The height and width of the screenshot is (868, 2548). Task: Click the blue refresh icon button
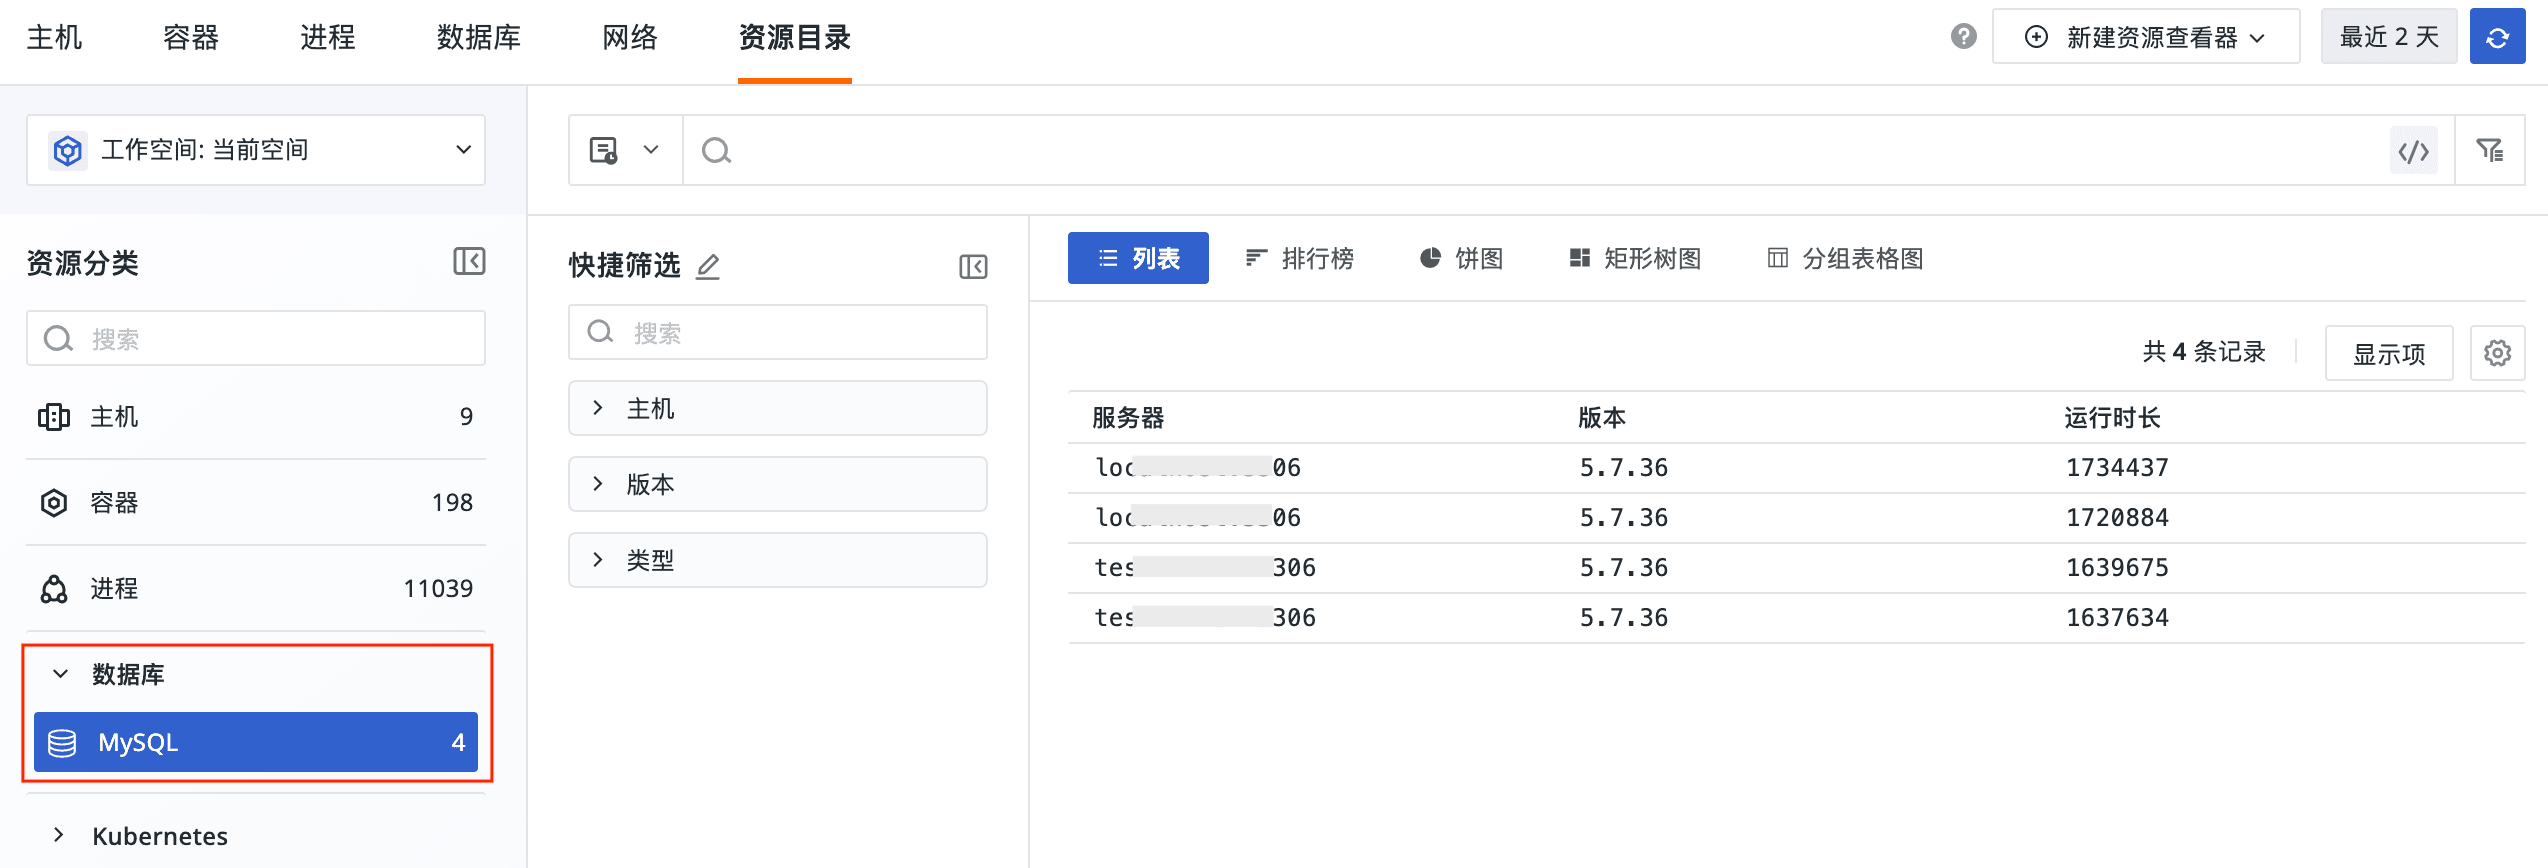click(2497, 37)
